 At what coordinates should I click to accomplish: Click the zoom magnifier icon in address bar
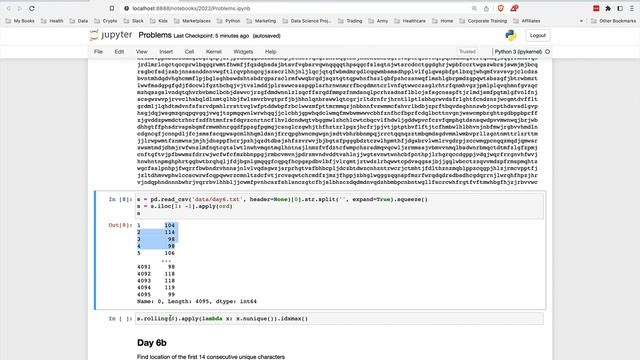(x=474, y=8)
